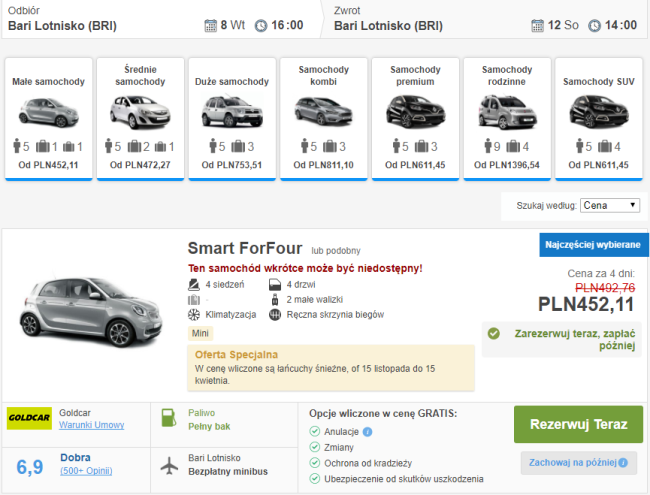The image size is (650, 495).
Task: Click the passenger icon in Małe samochody card
Action: 17,146
